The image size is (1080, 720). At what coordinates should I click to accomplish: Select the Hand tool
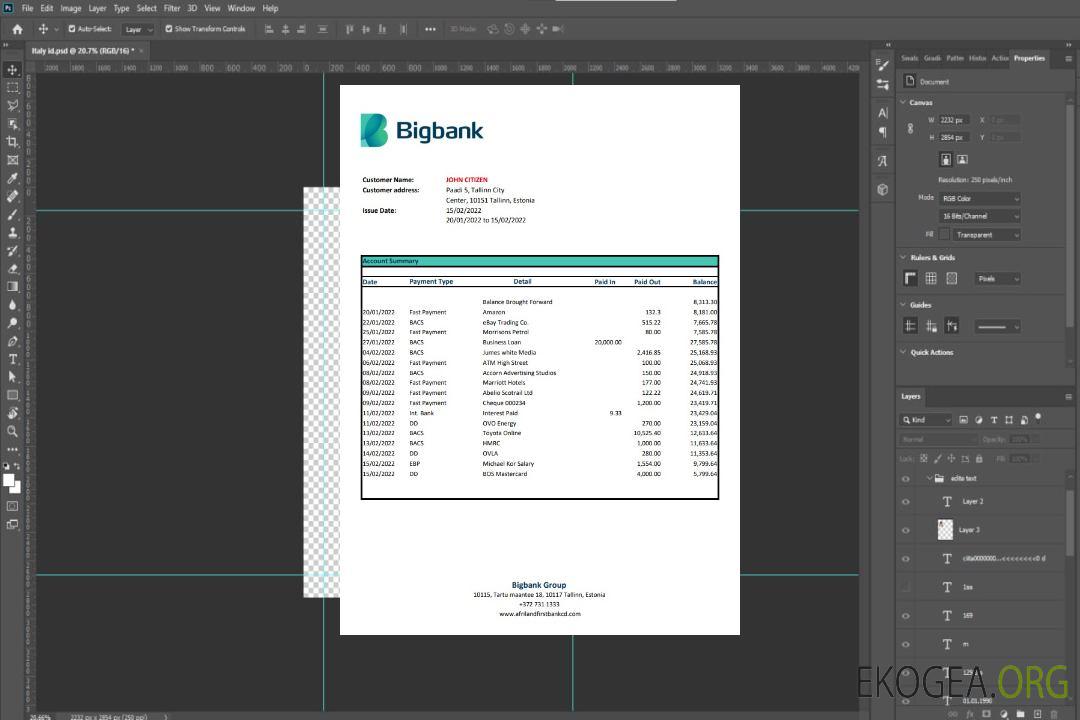pyautogui.click(x=12, y=413)
